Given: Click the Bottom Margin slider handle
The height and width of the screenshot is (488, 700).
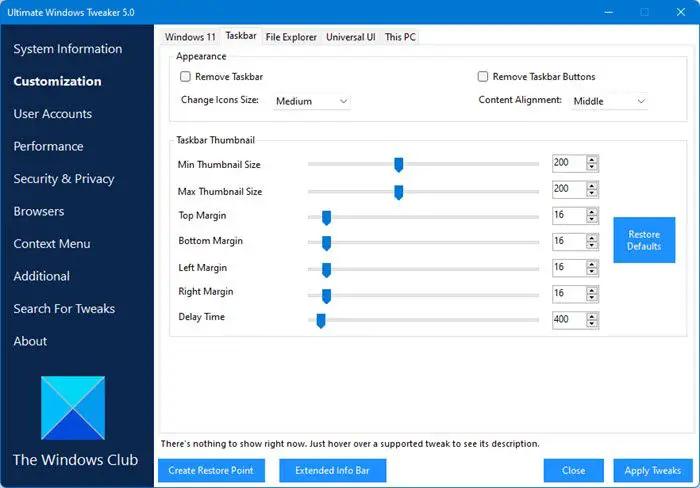Looking at the screenshot, I should pos(326,243).
